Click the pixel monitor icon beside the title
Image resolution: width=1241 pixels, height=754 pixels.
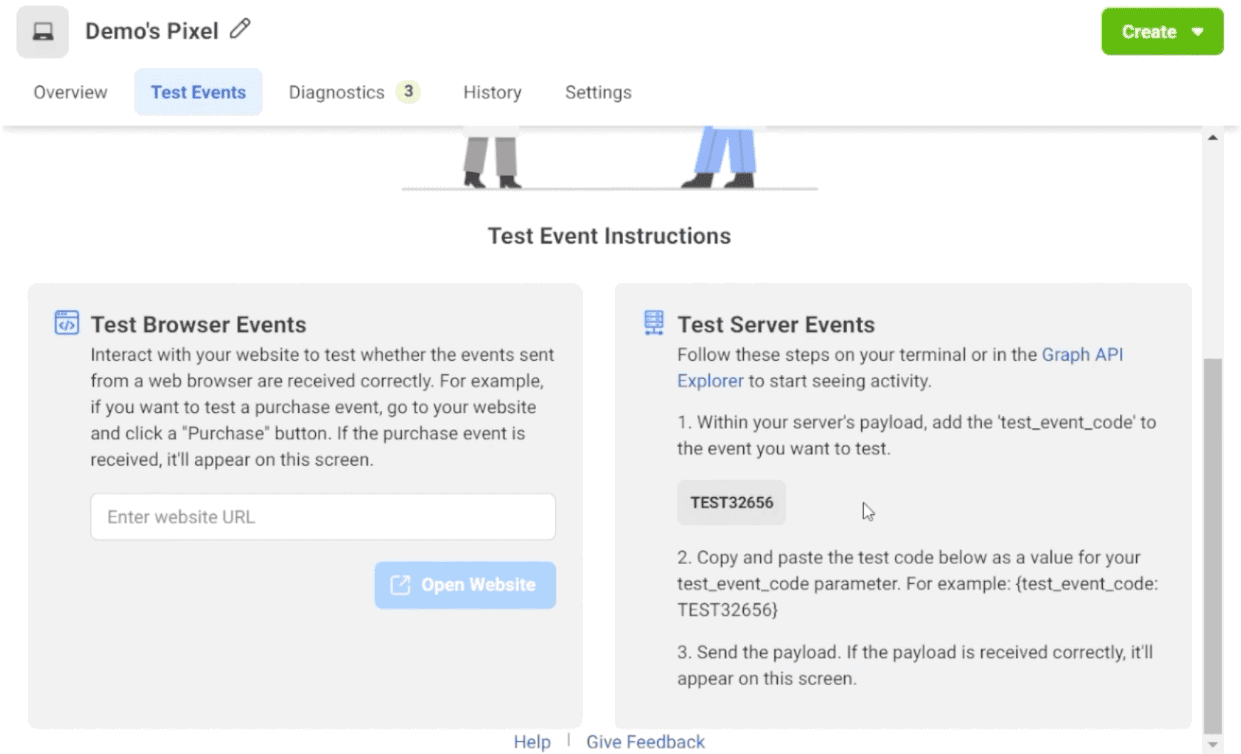click(x=42, y=31)
